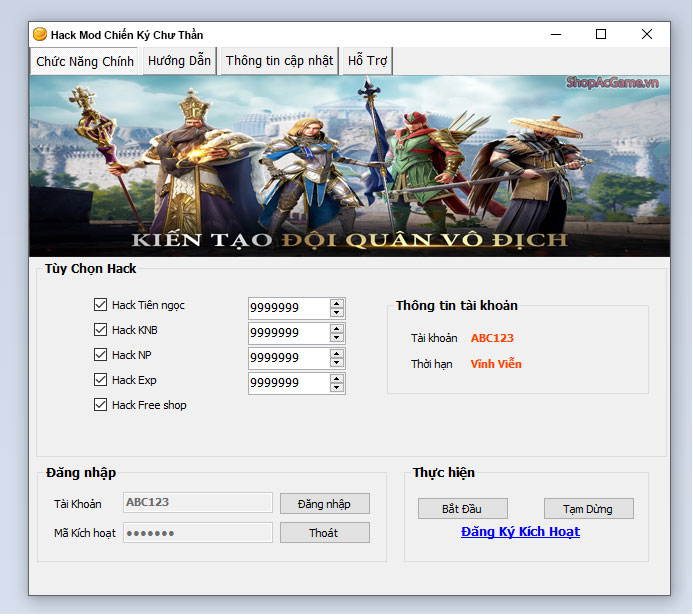The height and width of the screenshot is (616, 693).
Task: Increase Hack Tiên ngọc value with up arrow
Action: [337, 303]
